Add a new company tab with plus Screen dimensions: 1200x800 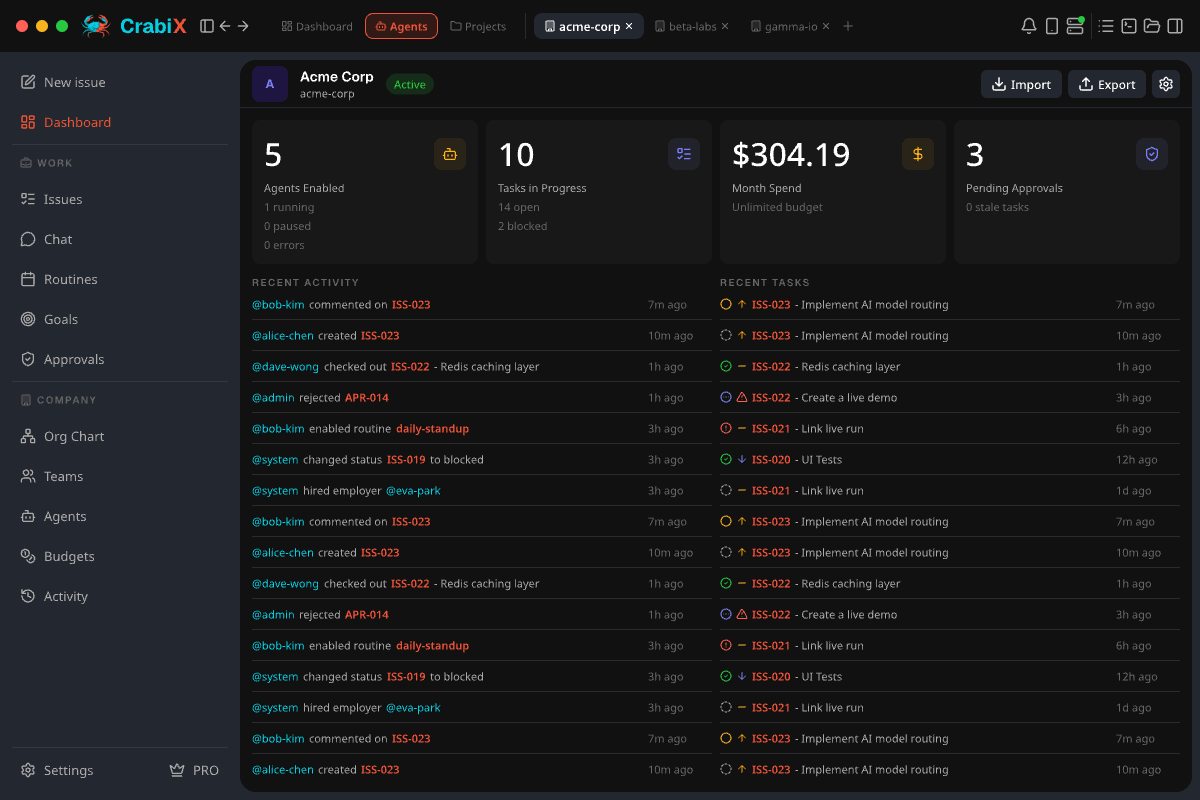[848, 26]
